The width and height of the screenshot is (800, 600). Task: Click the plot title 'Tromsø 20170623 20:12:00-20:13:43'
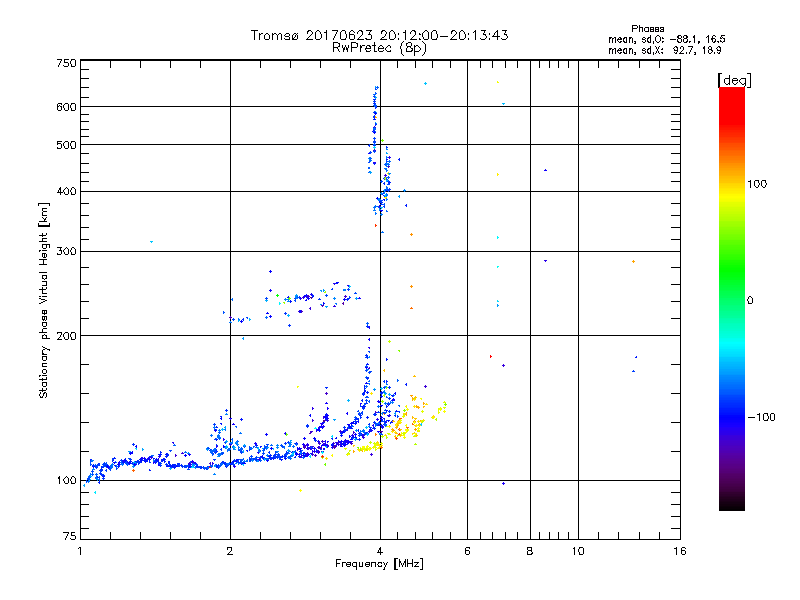pyautogui.click(x=379, y=35)
